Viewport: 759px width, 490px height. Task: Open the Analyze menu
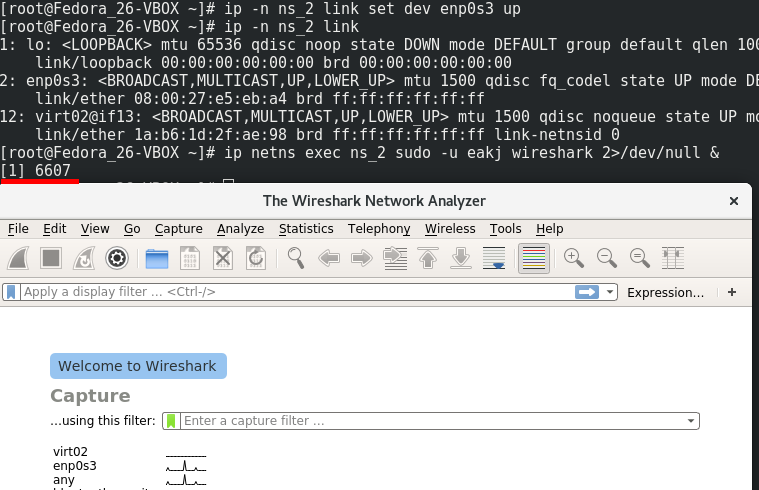(241, 229)
